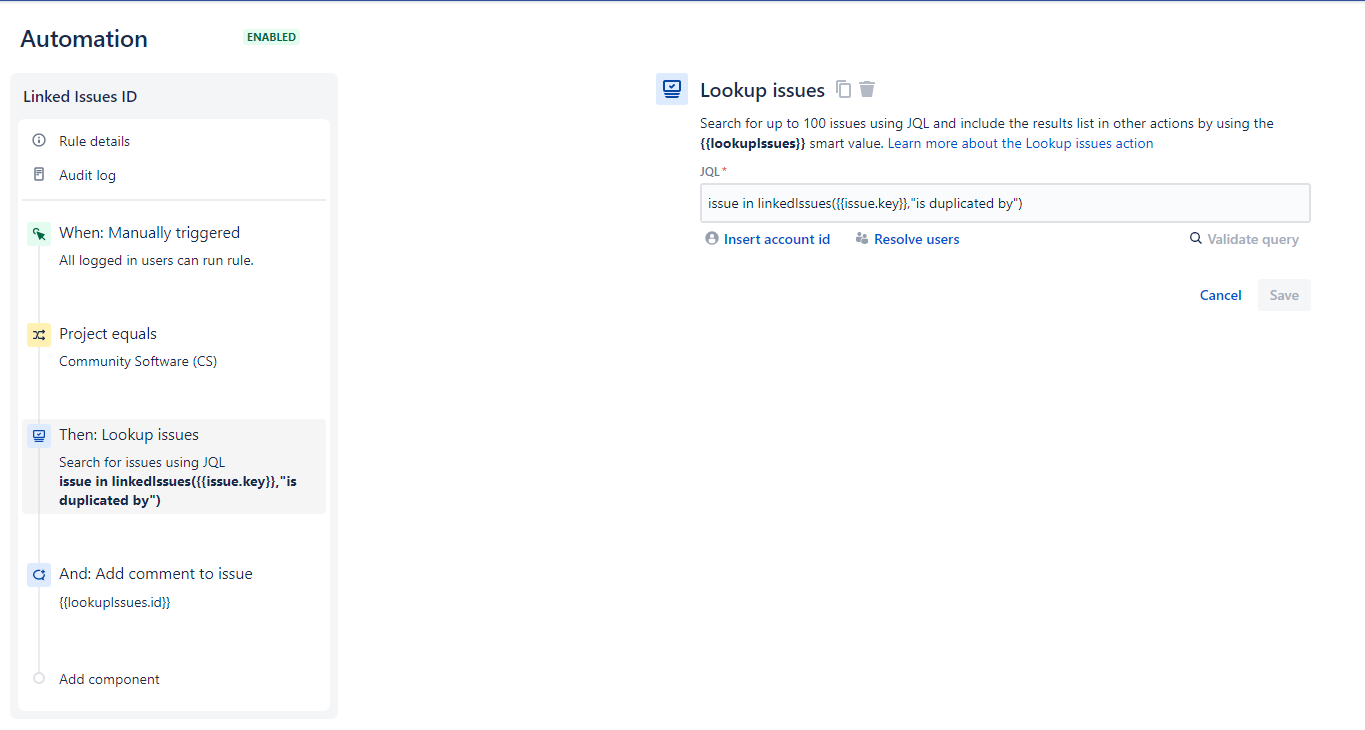The width and height of the screenshot is (1365, 730).
Task: Click the copy icon beside Lookup issues title
Action: (843, 89)
